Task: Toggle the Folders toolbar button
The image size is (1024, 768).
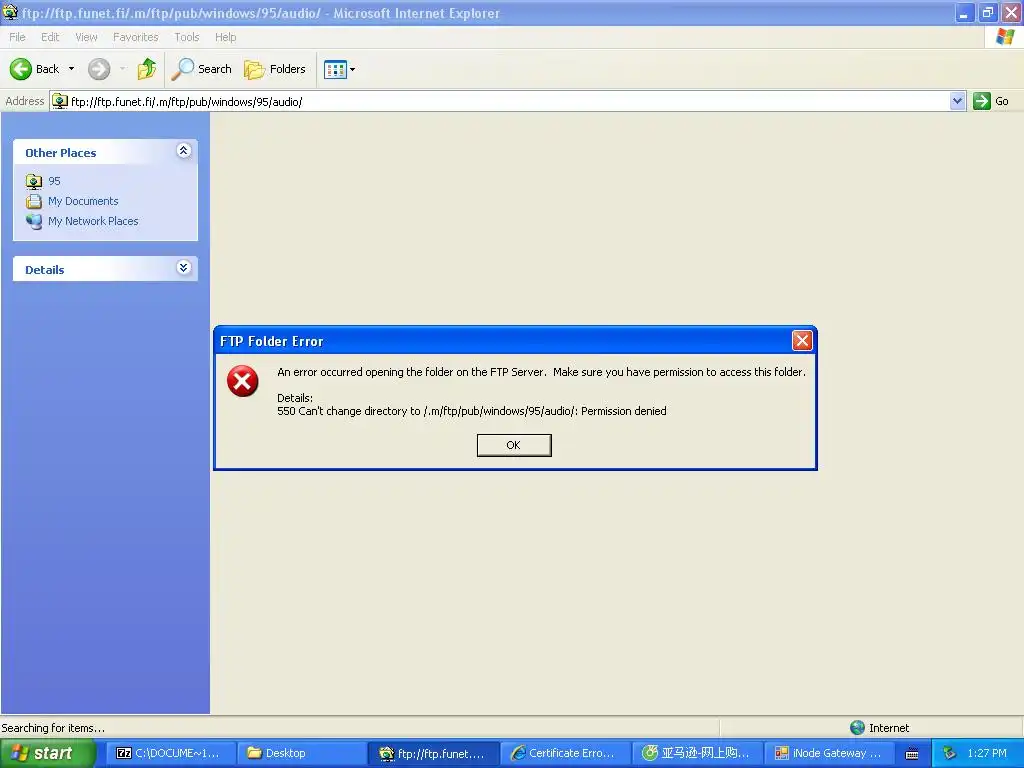Action: (274, 69)
